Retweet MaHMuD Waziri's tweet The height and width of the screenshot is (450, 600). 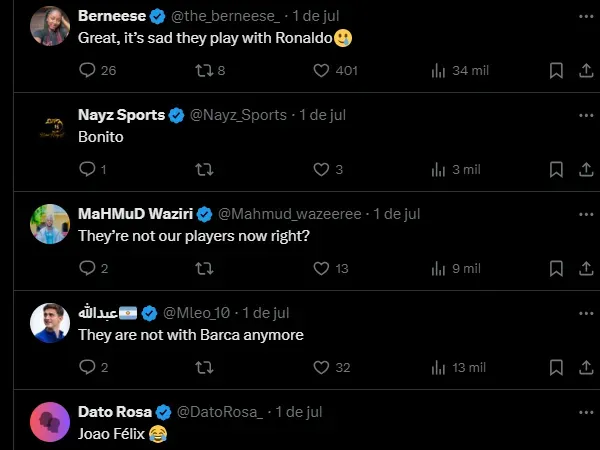(204, 268)
